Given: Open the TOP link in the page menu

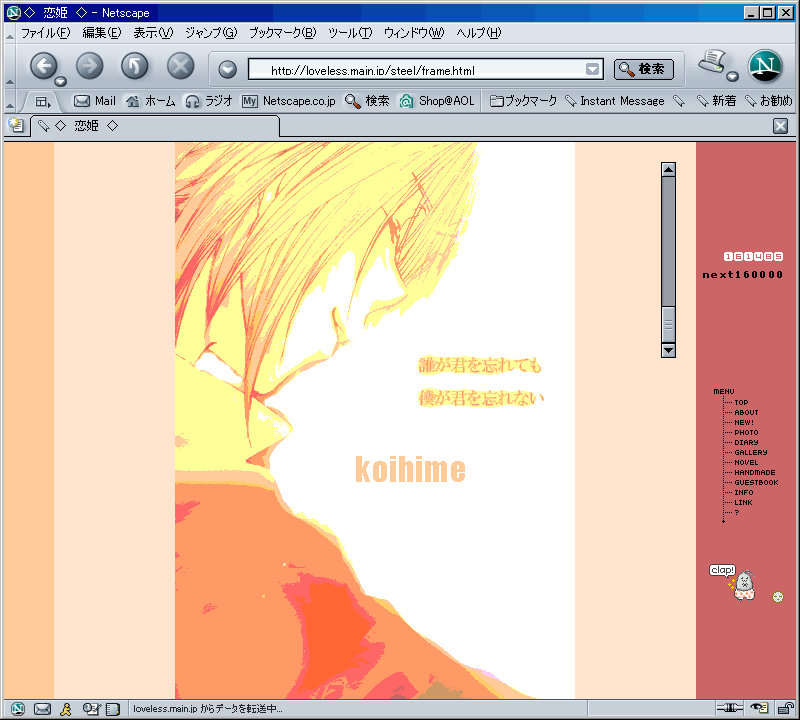Looking at the screenshot, I should click(x=741, y=403).
